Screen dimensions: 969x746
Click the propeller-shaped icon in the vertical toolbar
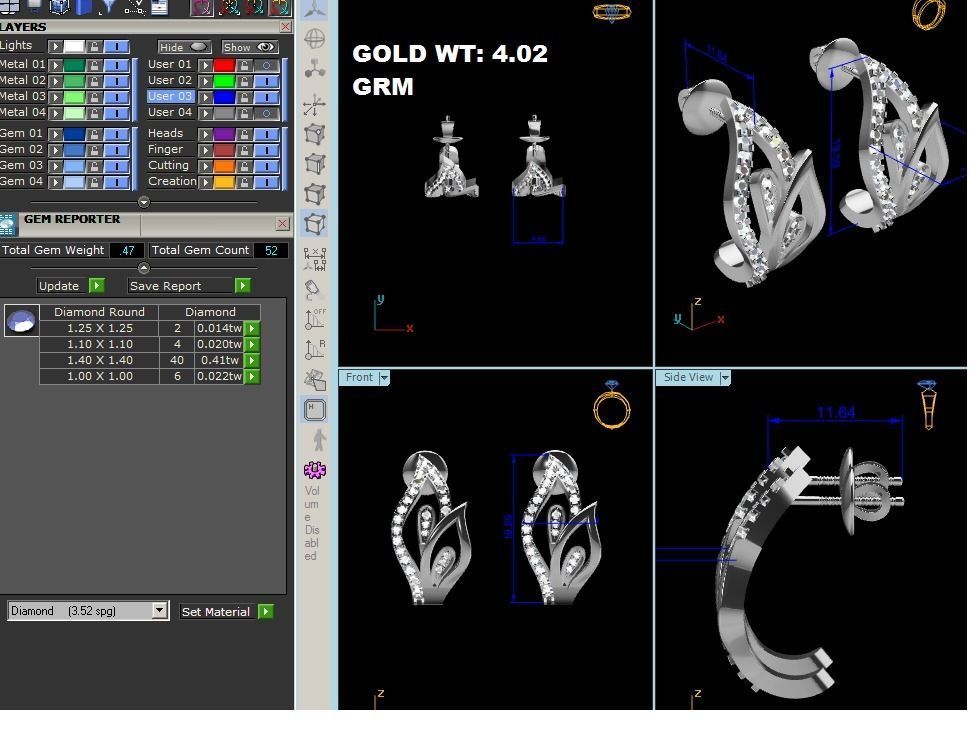tap(315, 9)
